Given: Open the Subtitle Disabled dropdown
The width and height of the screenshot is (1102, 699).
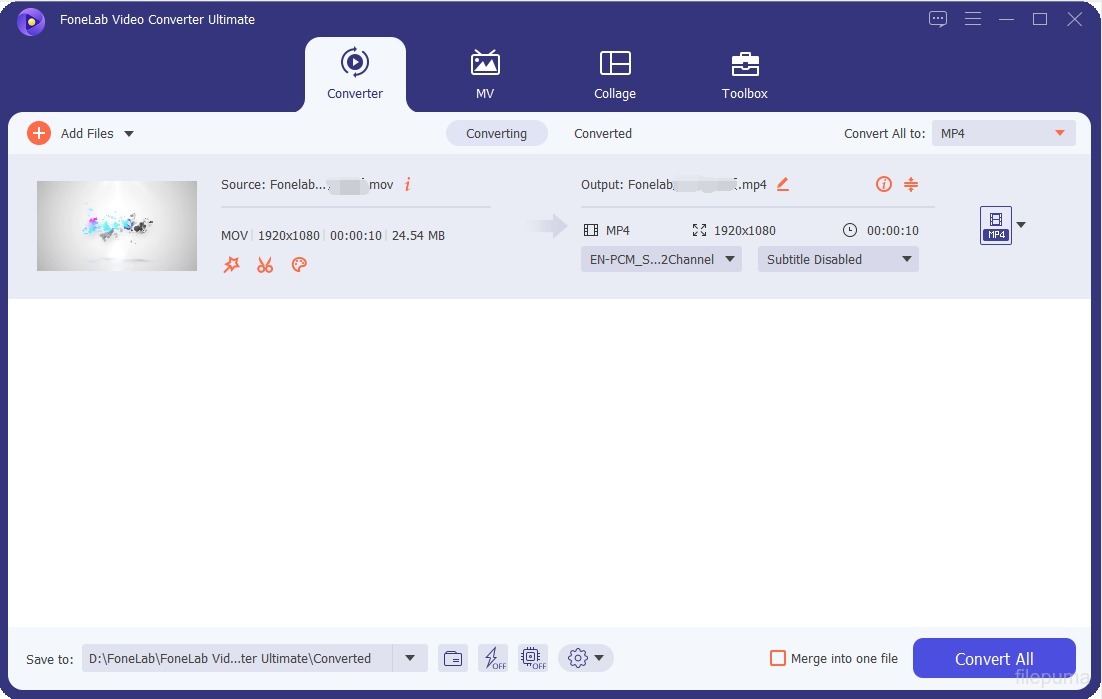Looking at the screenshot, I should point(838,259).
